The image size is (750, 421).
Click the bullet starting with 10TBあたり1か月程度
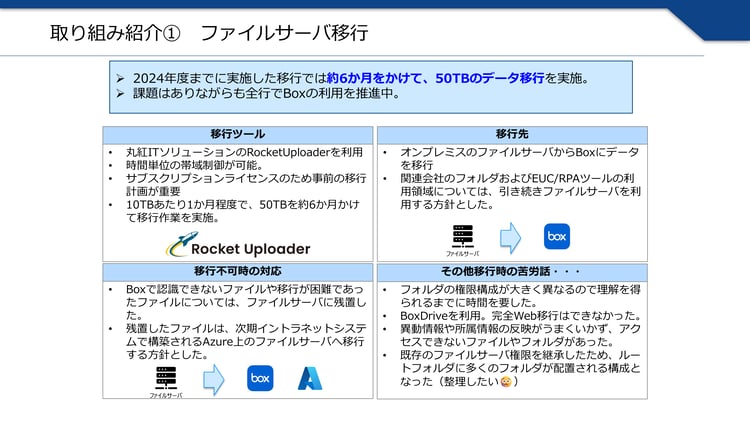tap(243, 211)
